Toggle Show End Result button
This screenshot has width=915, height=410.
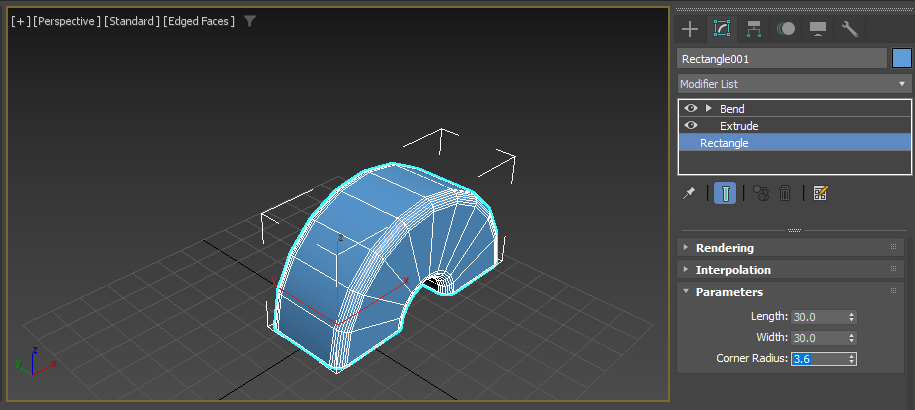(x=725, y=193)
